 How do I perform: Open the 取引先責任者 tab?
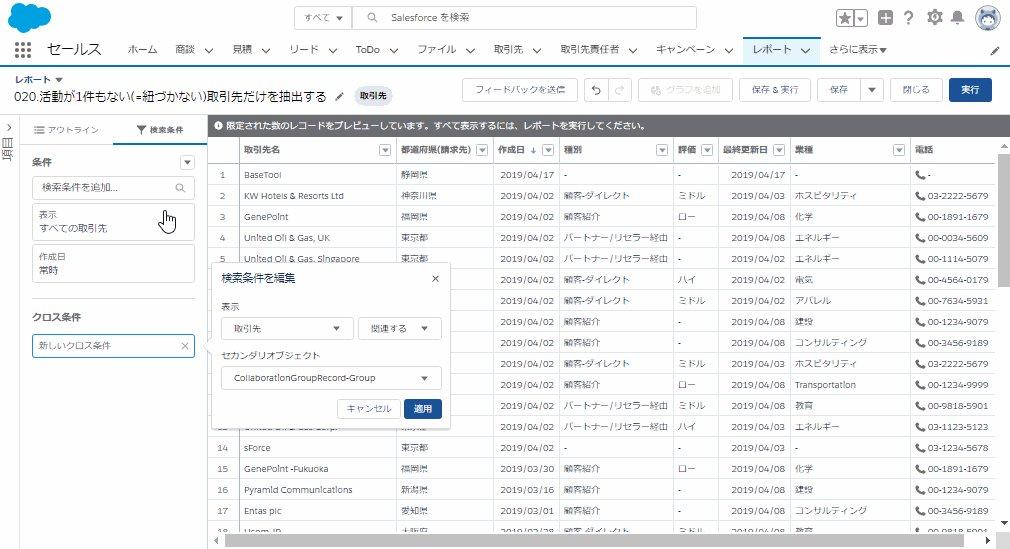tap(589, 50)
